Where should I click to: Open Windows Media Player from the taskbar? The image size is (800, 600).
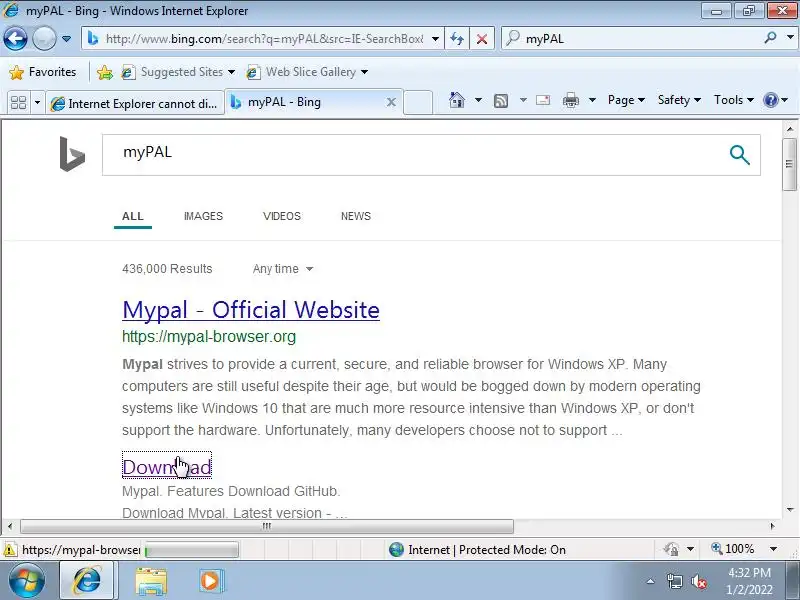[x=210, y=581]
